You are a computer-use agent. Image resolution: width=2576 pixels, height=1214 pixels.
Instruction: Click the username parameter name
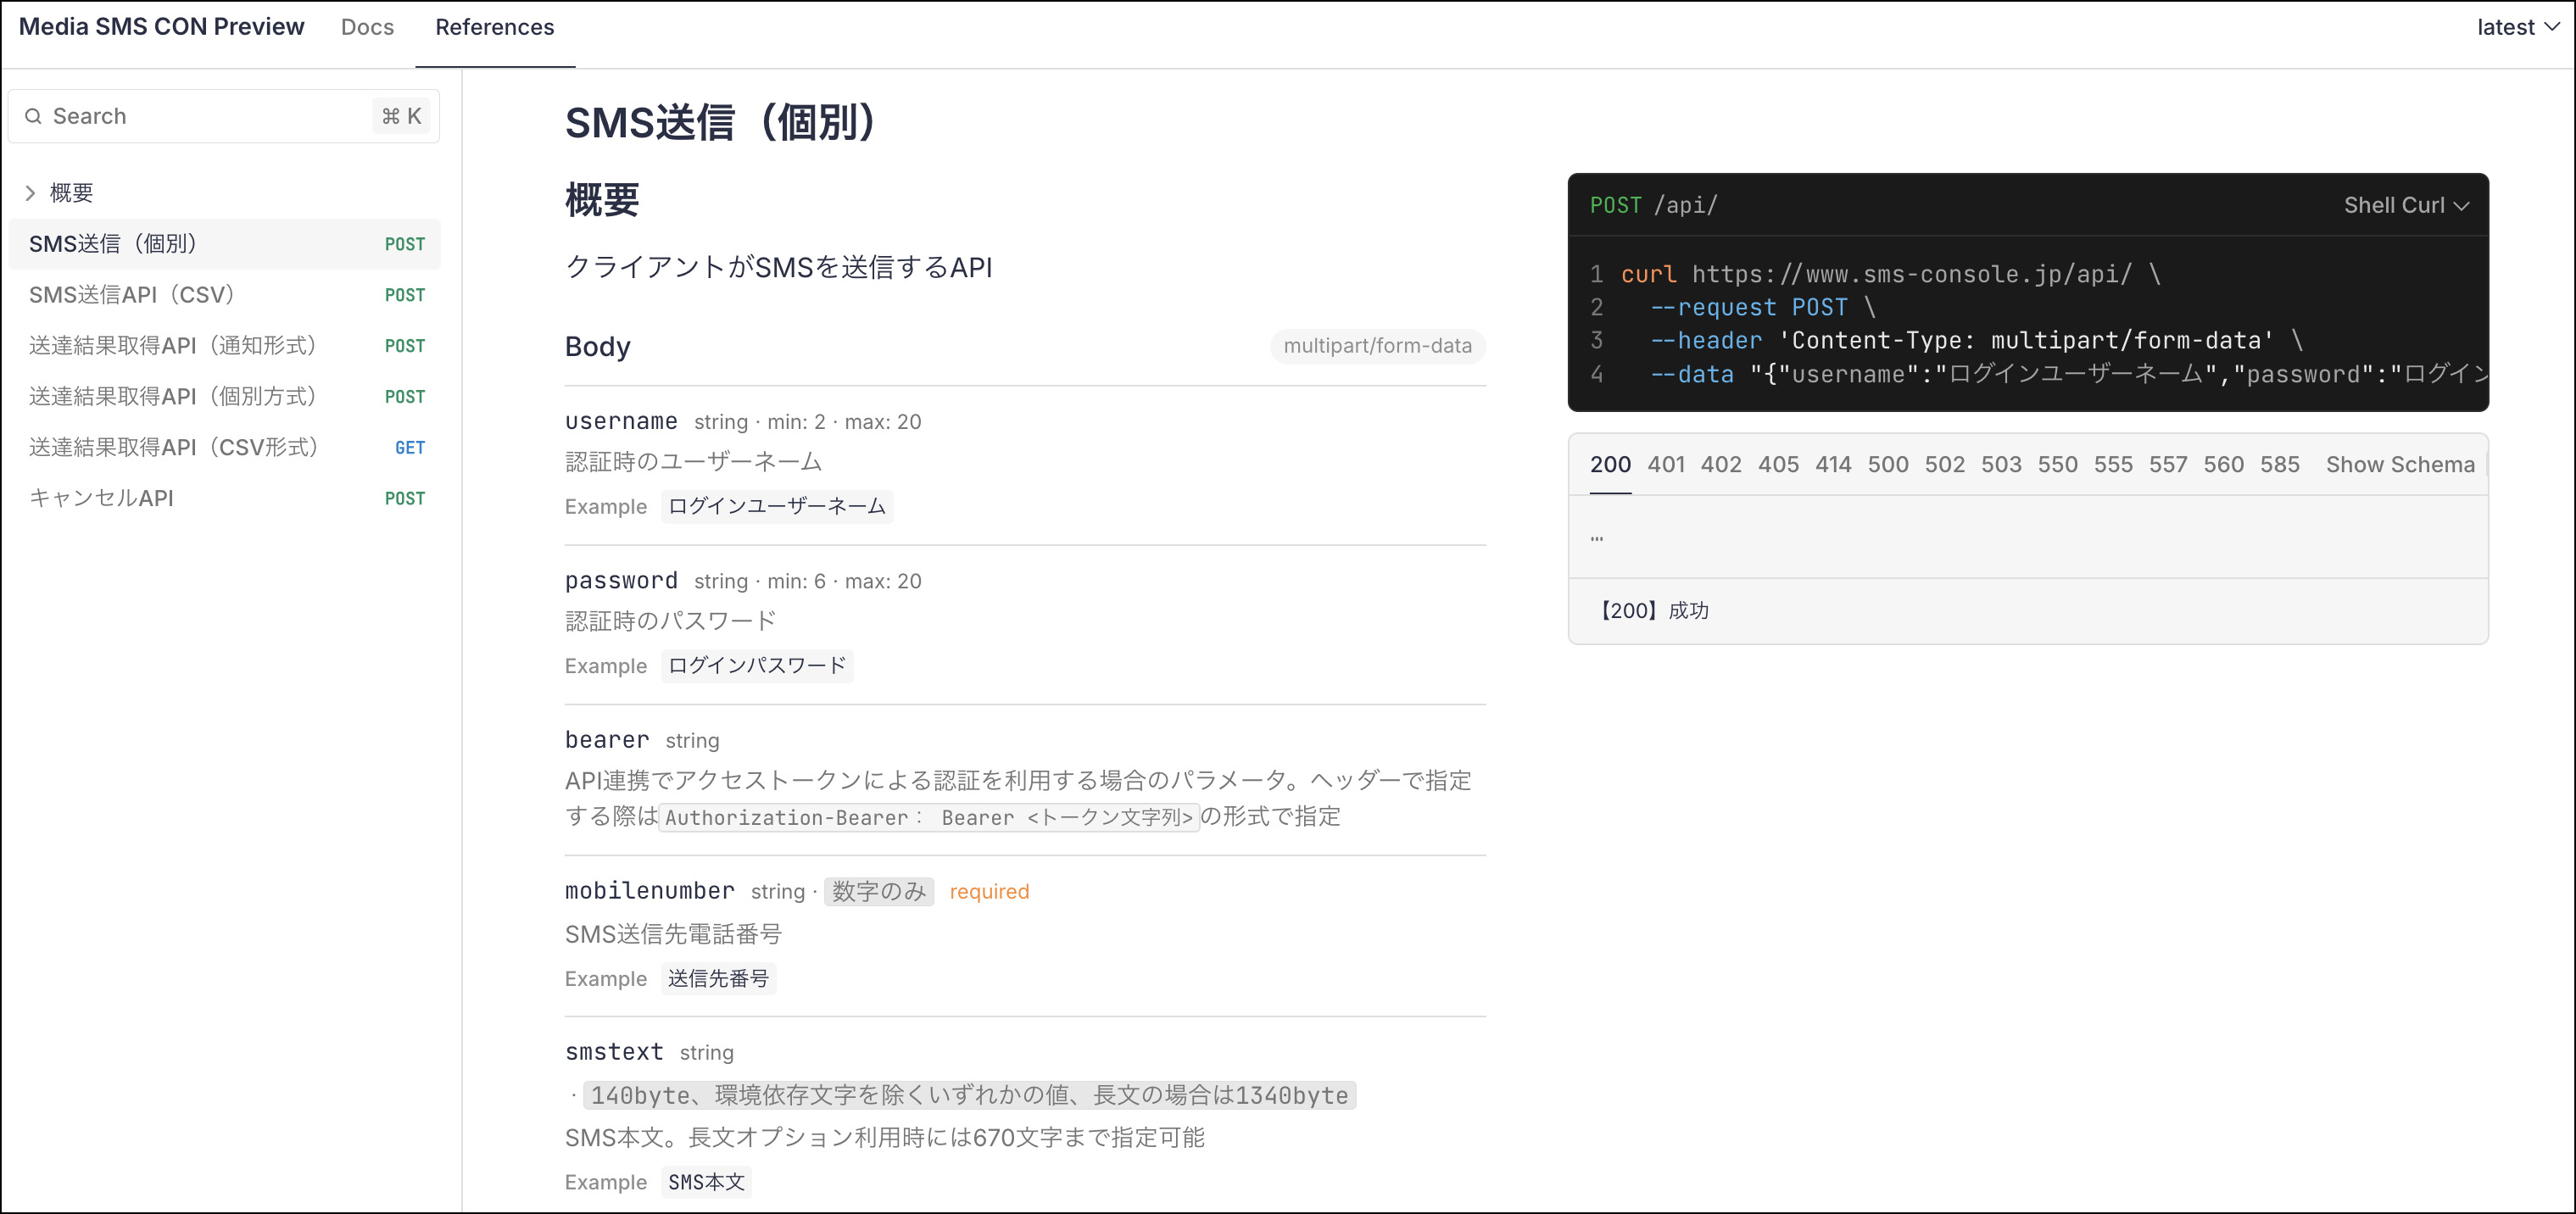coord(621,422)
